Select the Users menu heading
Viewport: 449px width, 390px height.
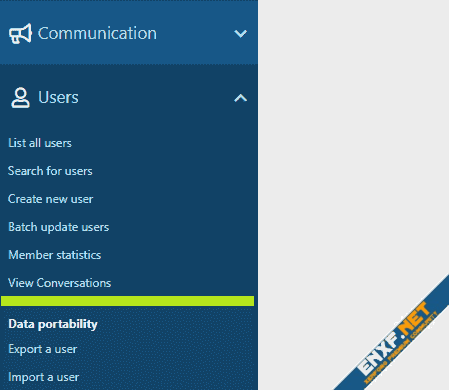(x=58, y=97)
